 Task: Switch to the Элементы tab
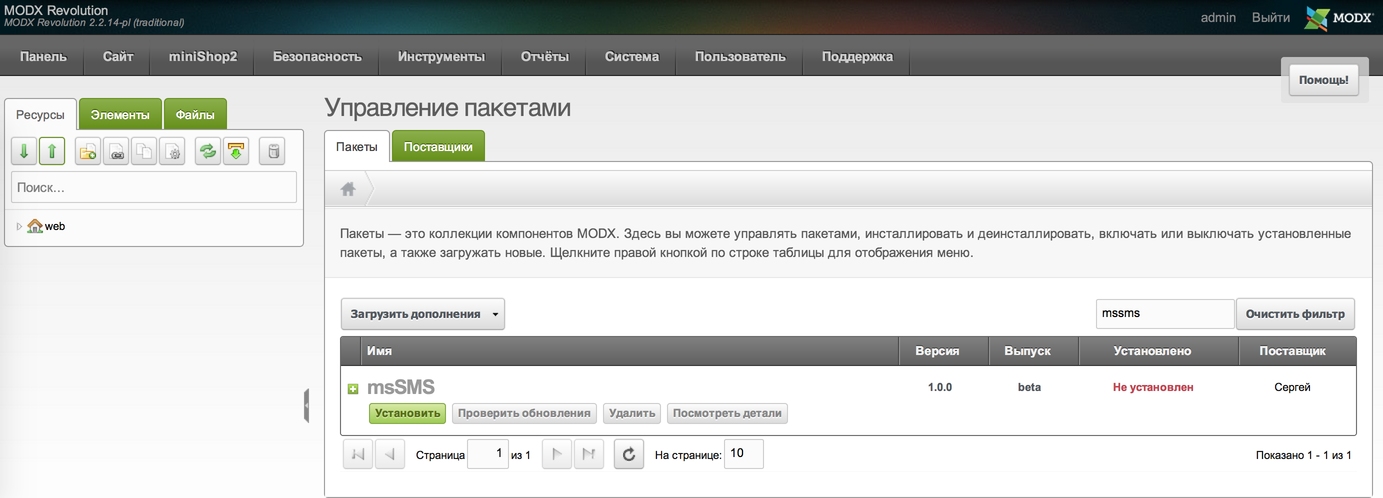120,115
